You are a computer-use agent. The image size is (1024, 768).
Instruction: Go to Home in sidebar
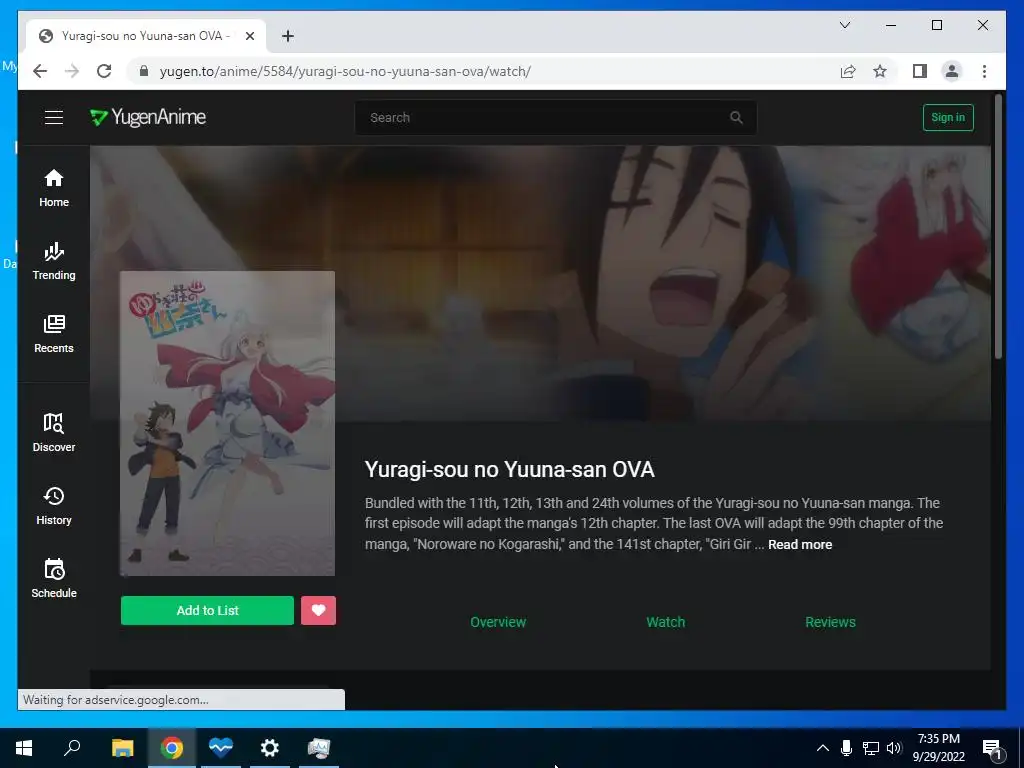[54, 188]
